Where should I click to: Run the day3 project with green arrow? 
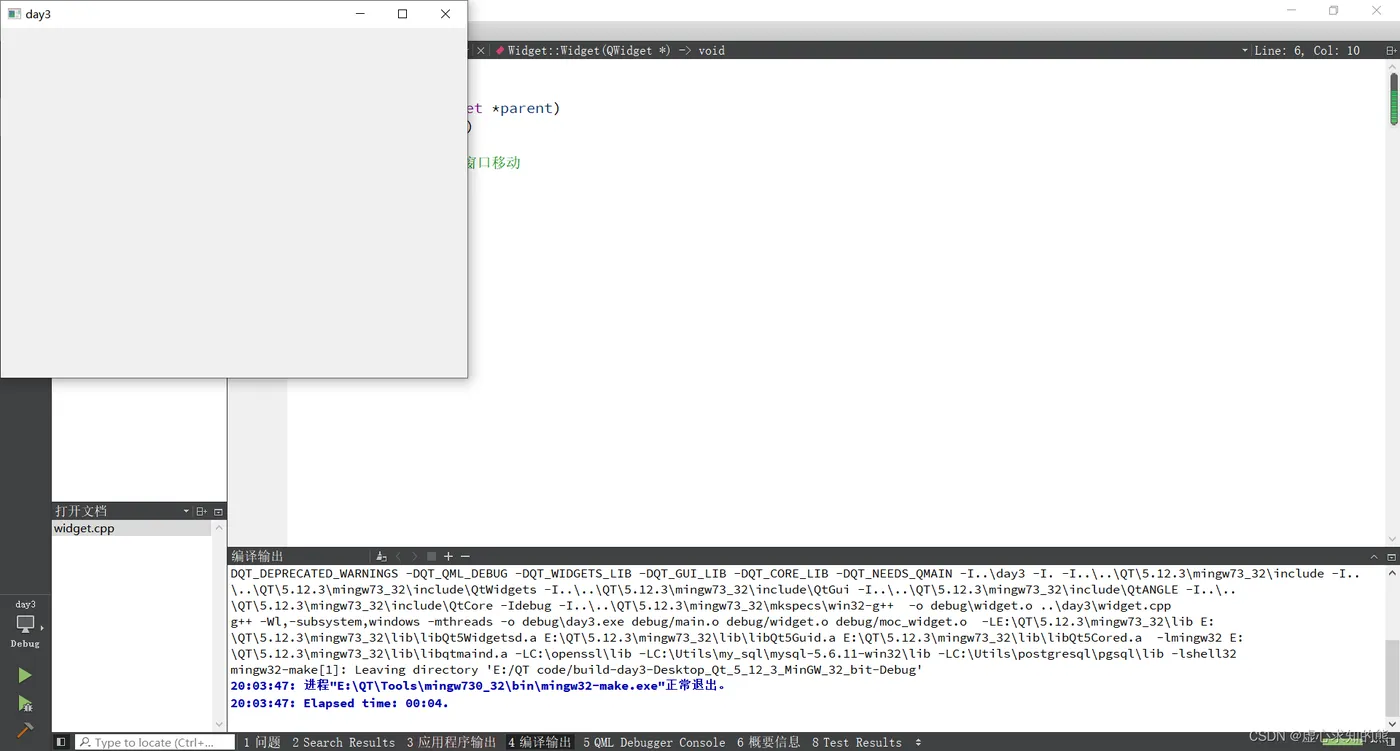point(25,675)
